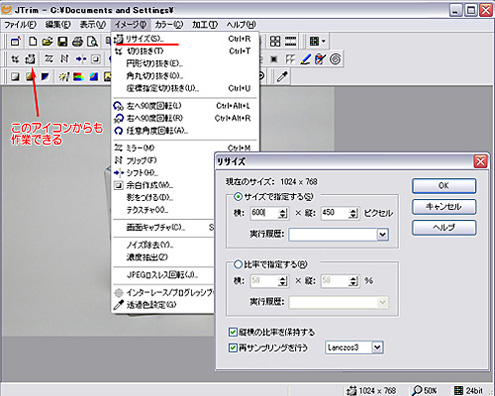Image resolution: width=495 pixels, height=396 pixels.
Task: Toggle 再サンプリングを行う checkbox
Action: [x=233, y=348]
